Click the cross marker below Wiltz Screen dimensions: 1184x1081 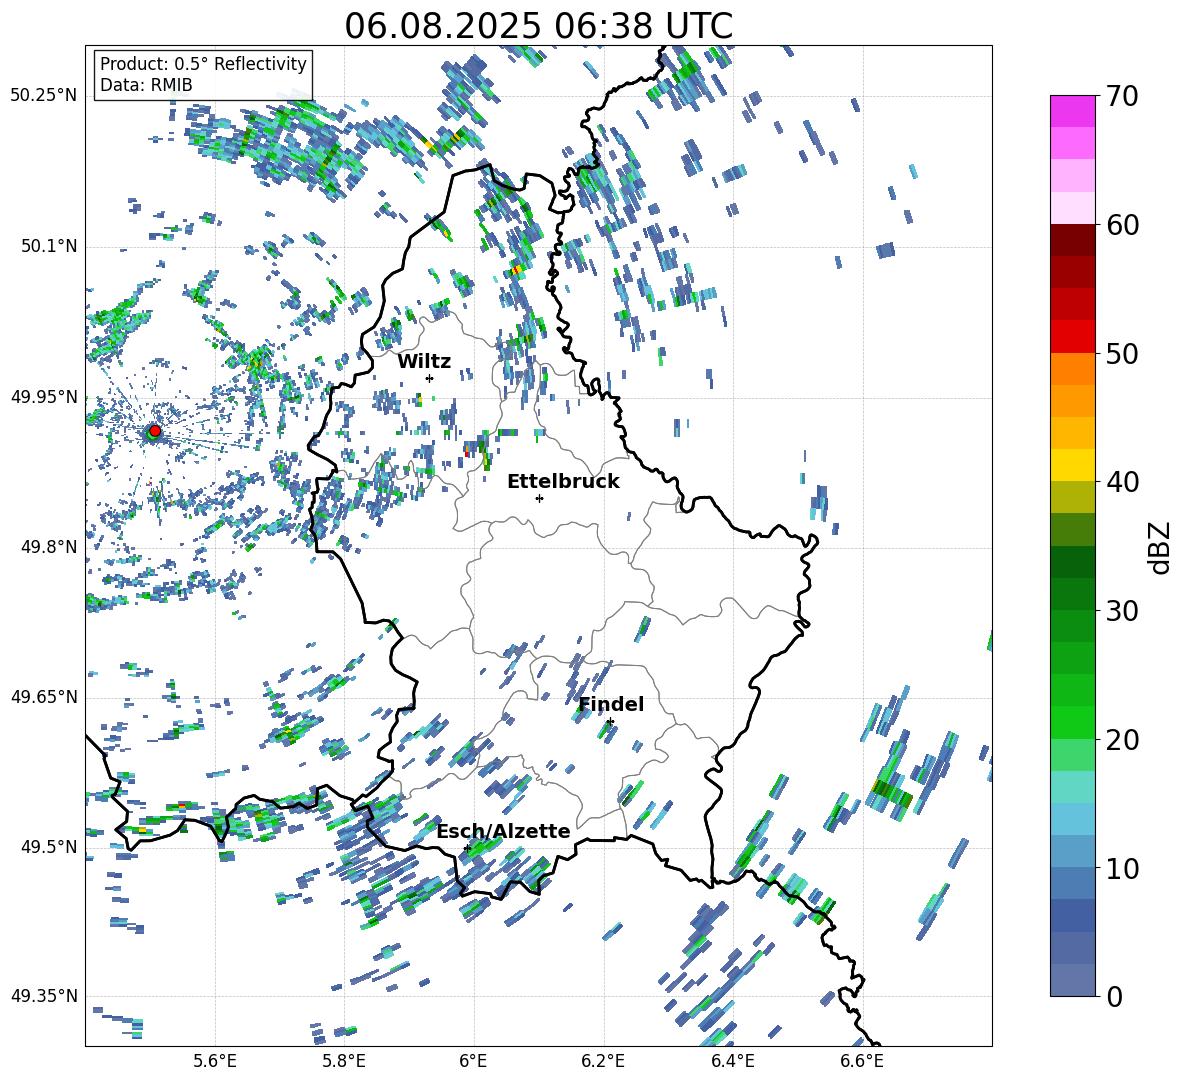(430, 378)
